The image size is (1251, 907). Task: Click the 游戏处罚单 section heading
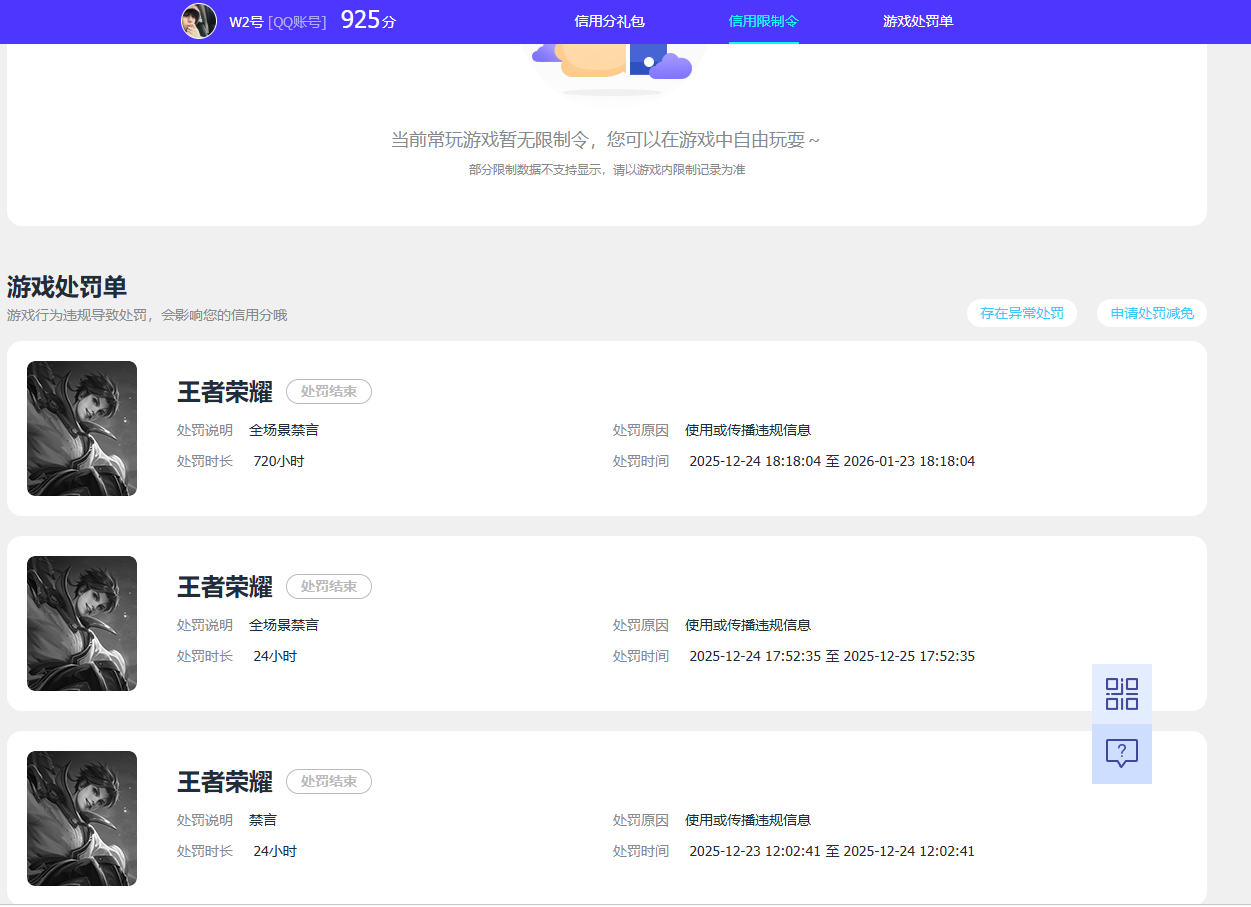click(x=67, y=287)
